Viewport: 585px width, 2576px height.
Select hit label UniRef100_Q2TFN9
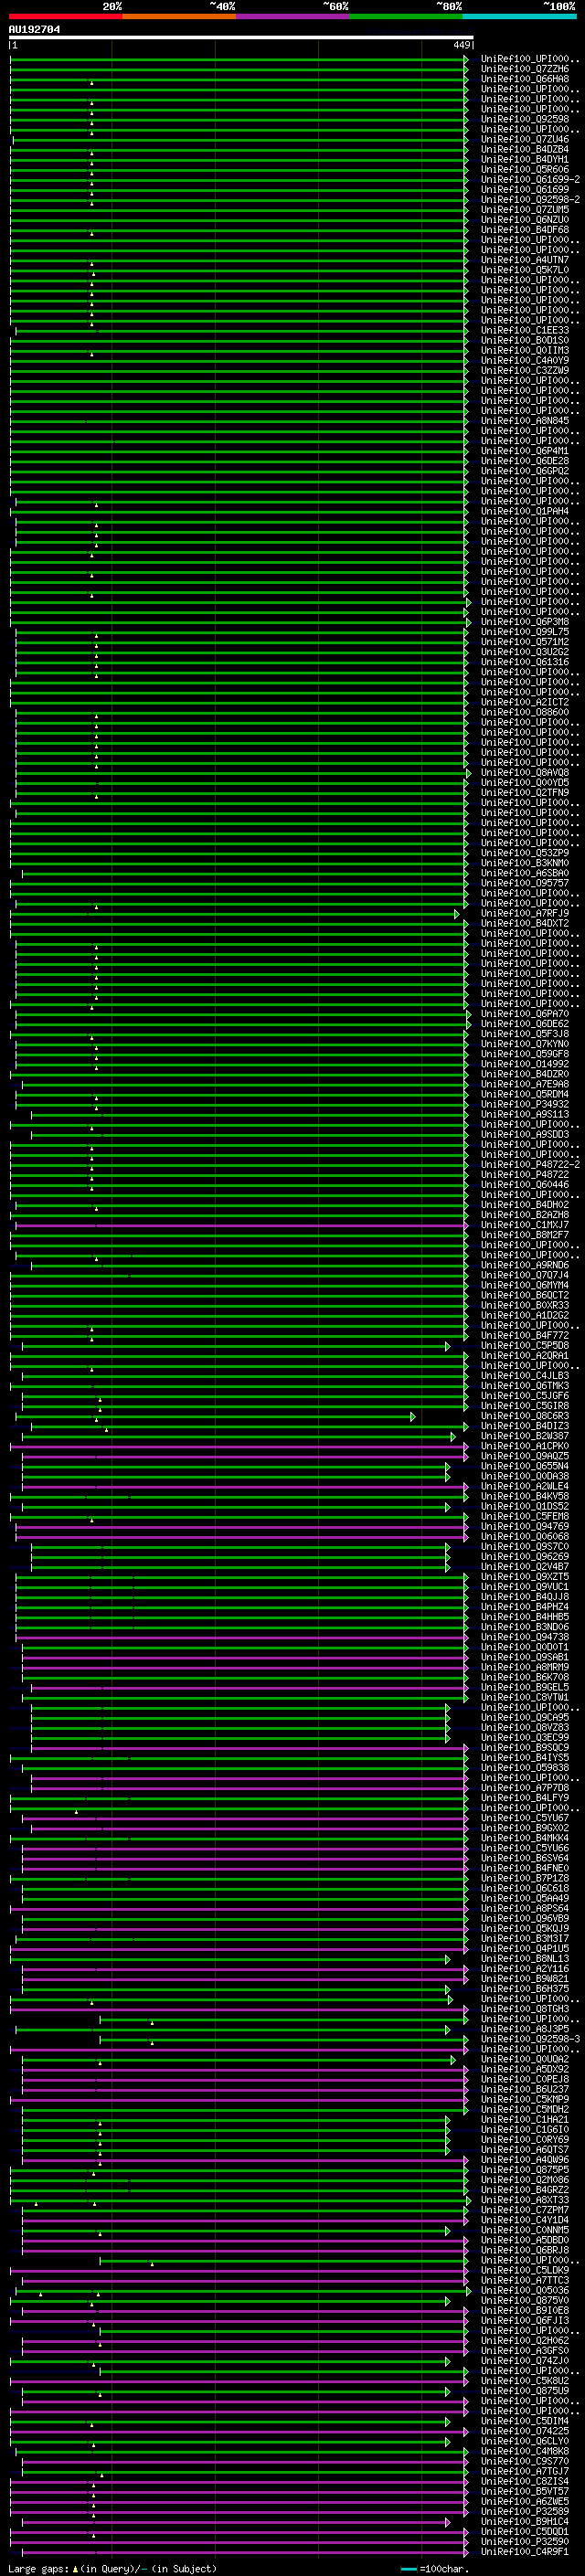pos(525,793)
